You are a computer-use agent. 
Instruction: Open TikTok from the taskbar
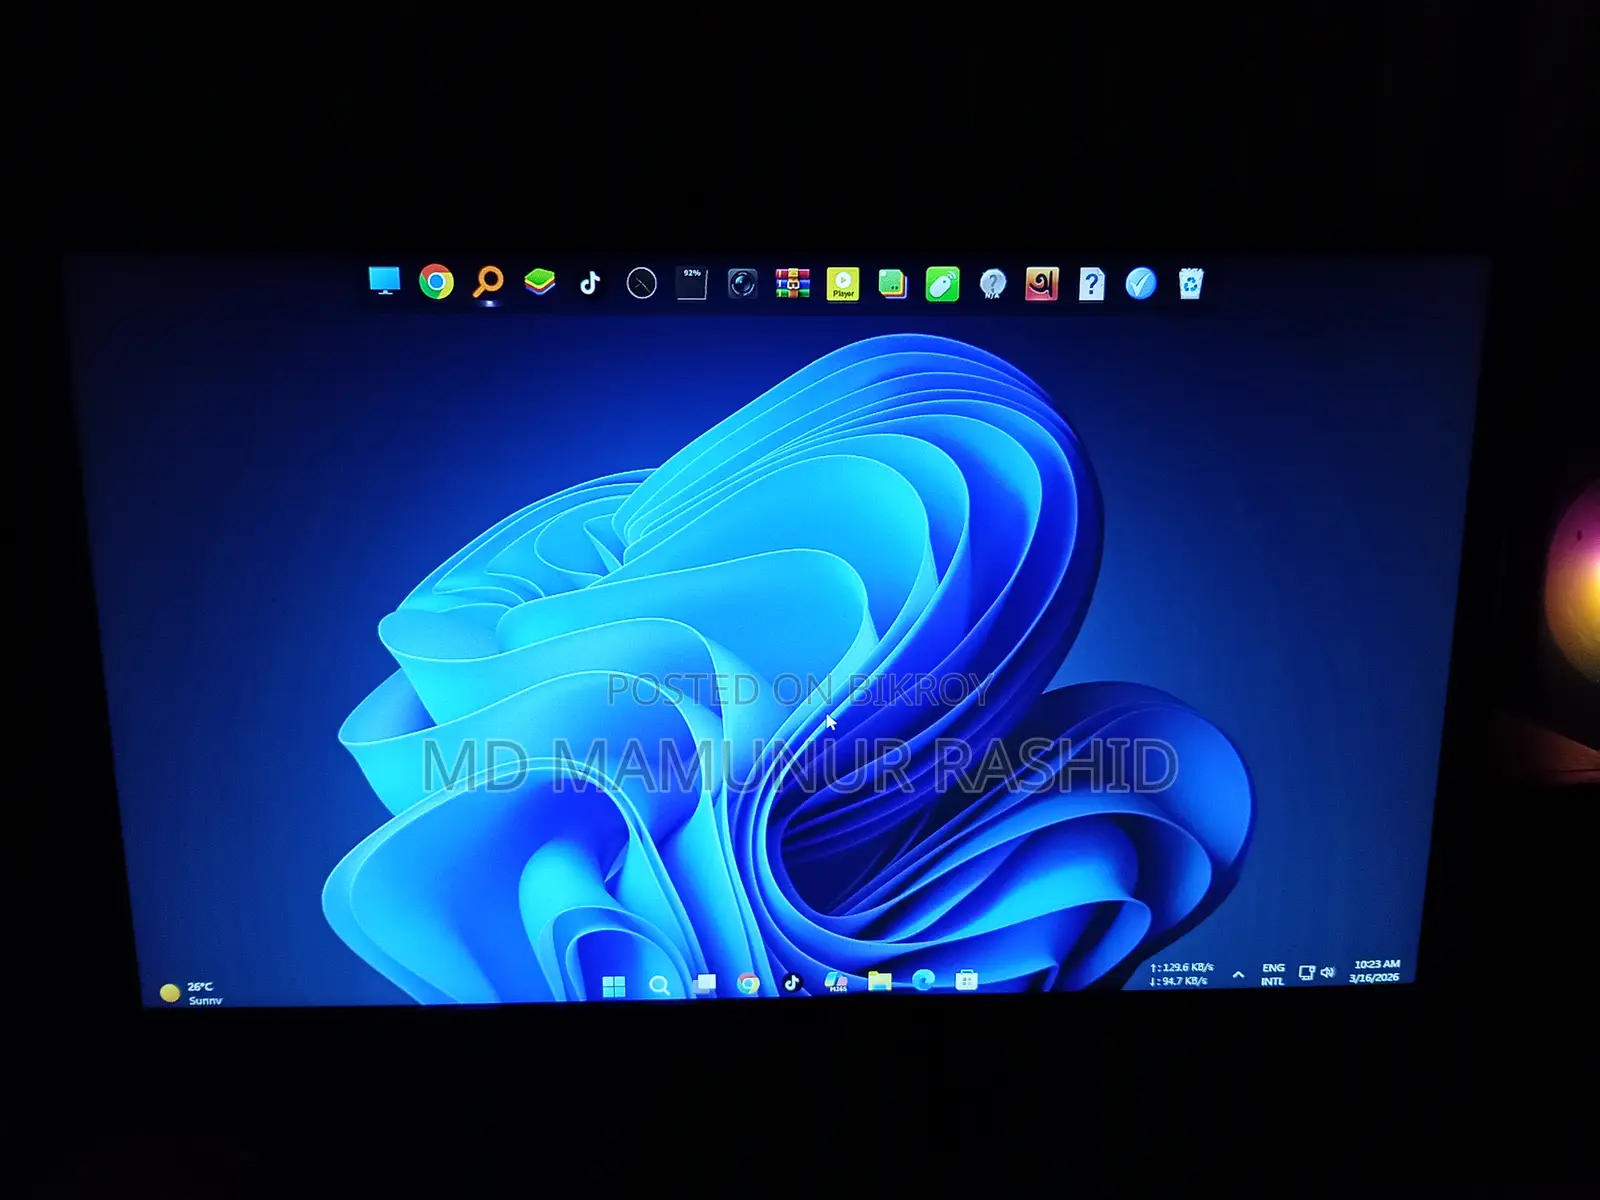point(792,983)
